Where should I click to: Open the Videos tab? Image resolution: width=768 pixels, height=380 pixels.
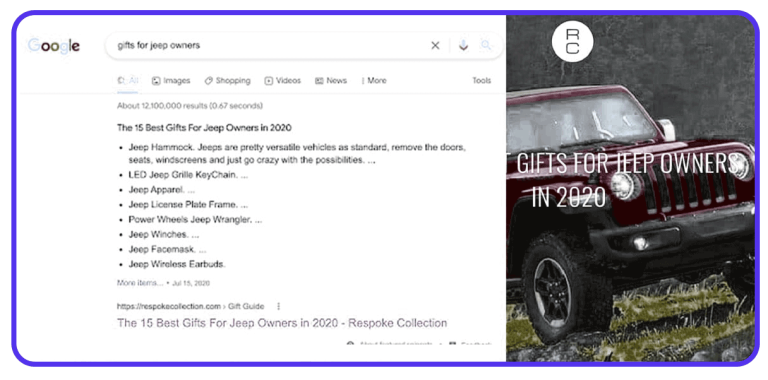pos(283,81)
